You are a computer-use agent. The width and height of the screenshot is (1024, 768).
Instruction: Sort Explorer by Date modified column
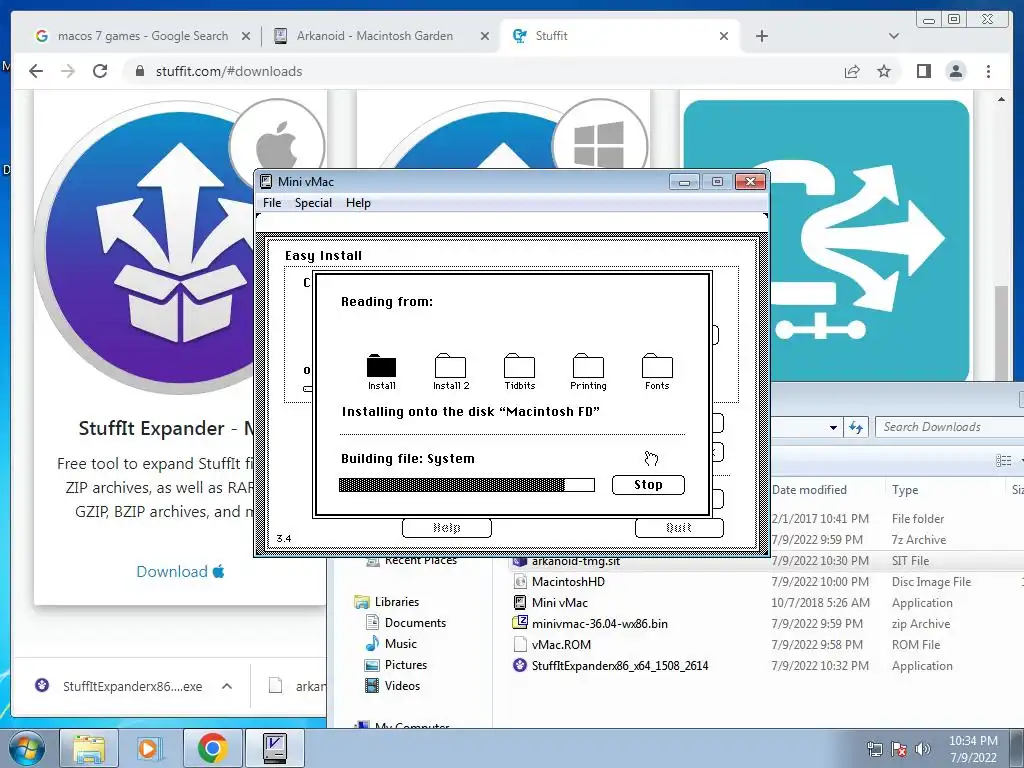coord(809,490)
